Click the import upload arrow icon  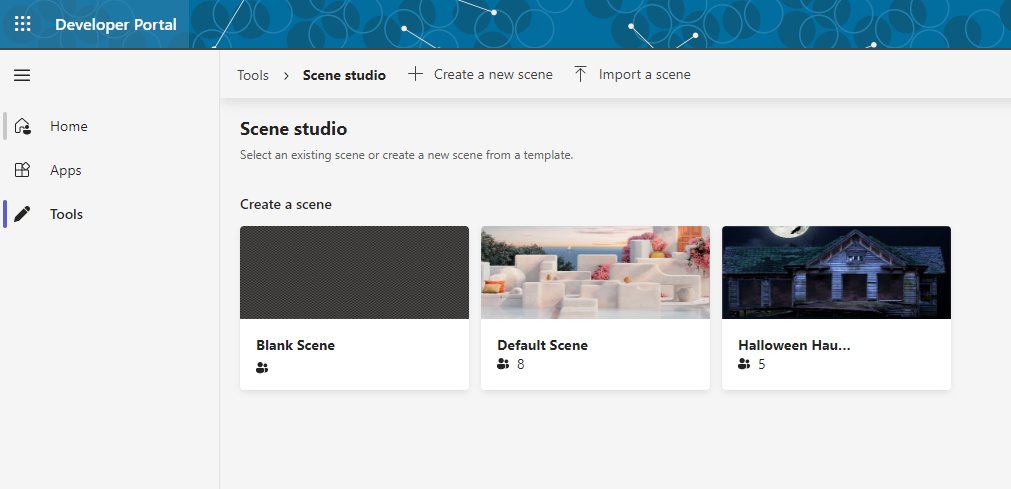[x=580, y=74]
